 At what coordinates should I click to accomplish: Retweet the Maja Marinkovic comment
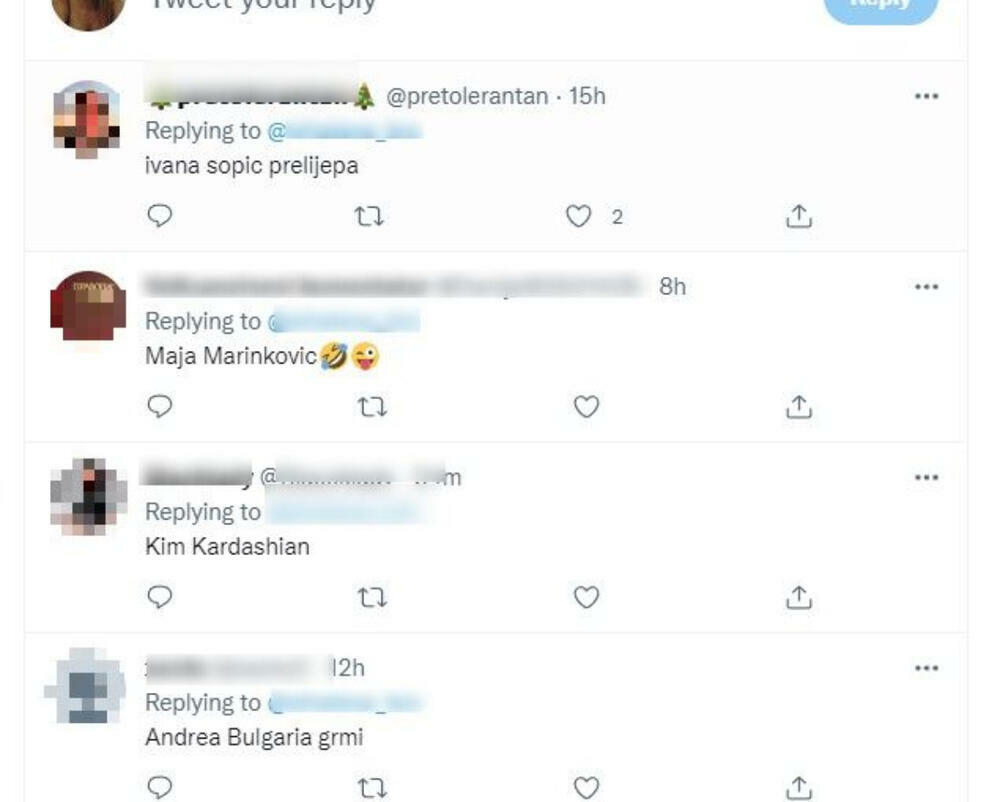[x=372, y=406]
